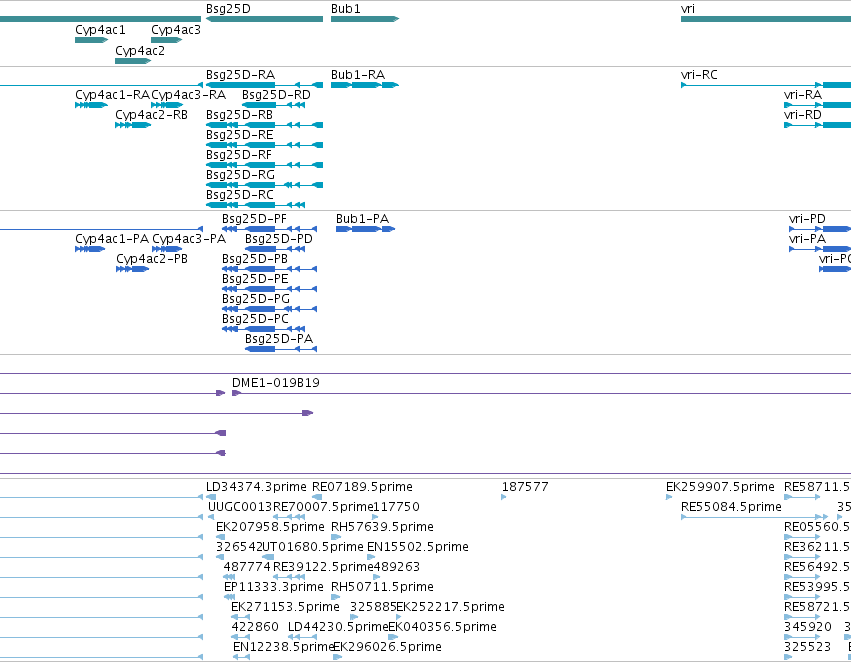Viewport: 851px width, 662px height.
Task: Select the UUGC0013 feature label
Action: 240,507
